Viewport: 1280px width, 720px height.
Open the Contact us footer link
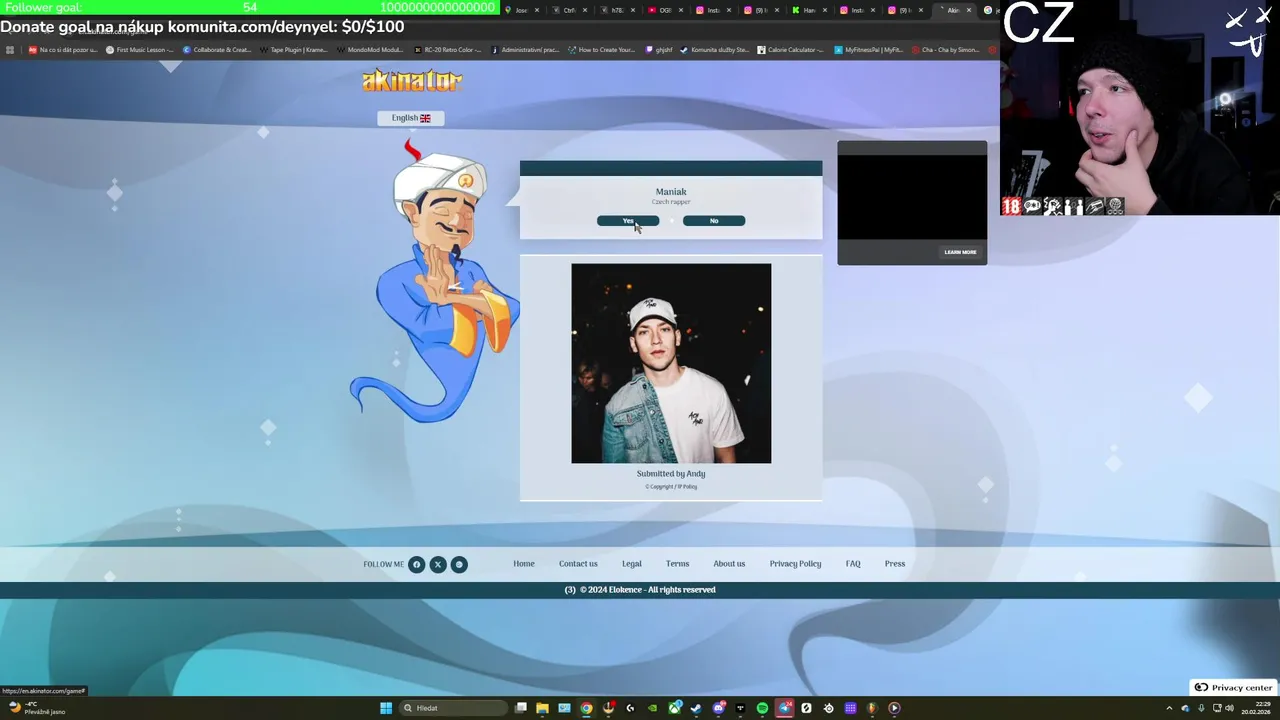(x=578, y=564)
